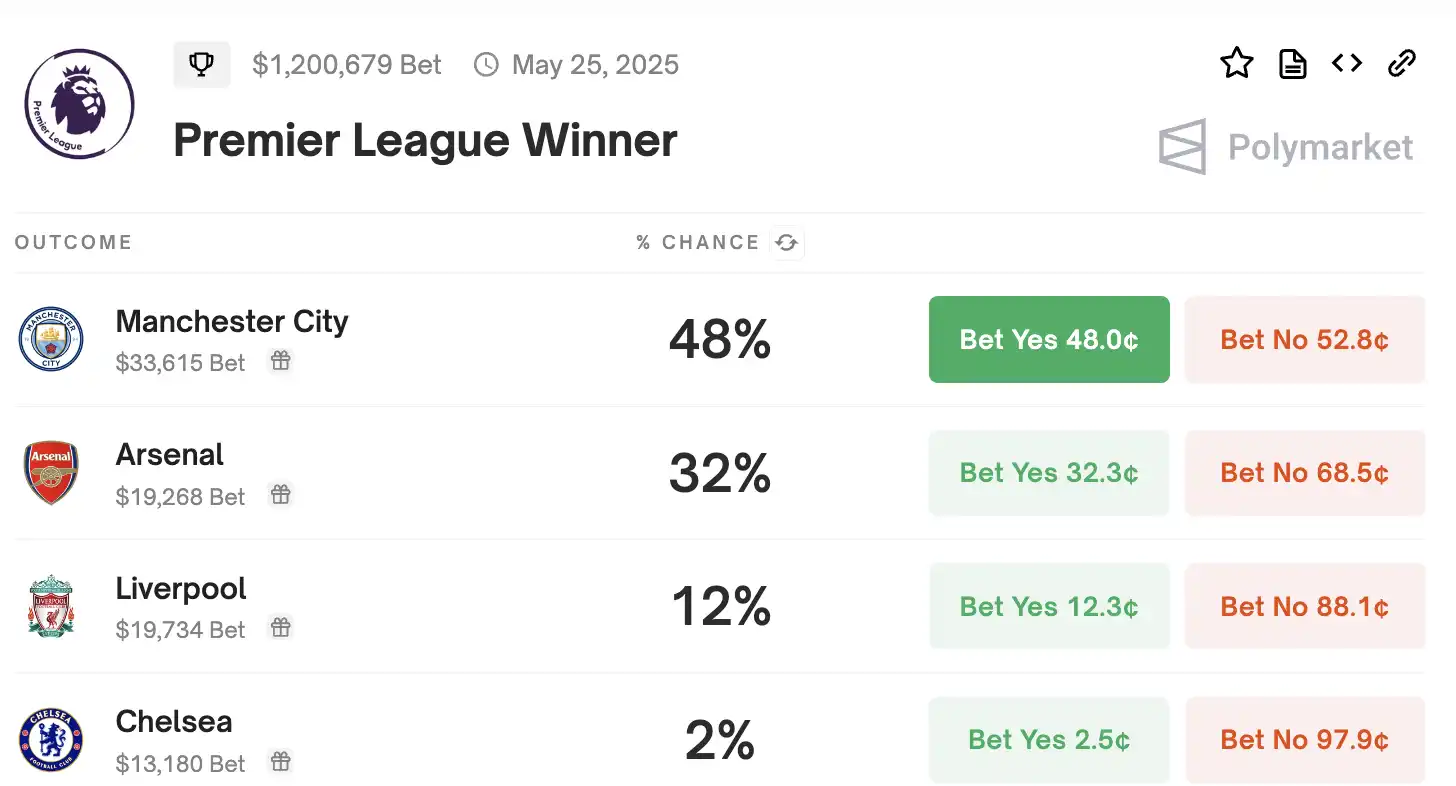
Task: Click the star favorite icon
Action: coord(1237,64)
